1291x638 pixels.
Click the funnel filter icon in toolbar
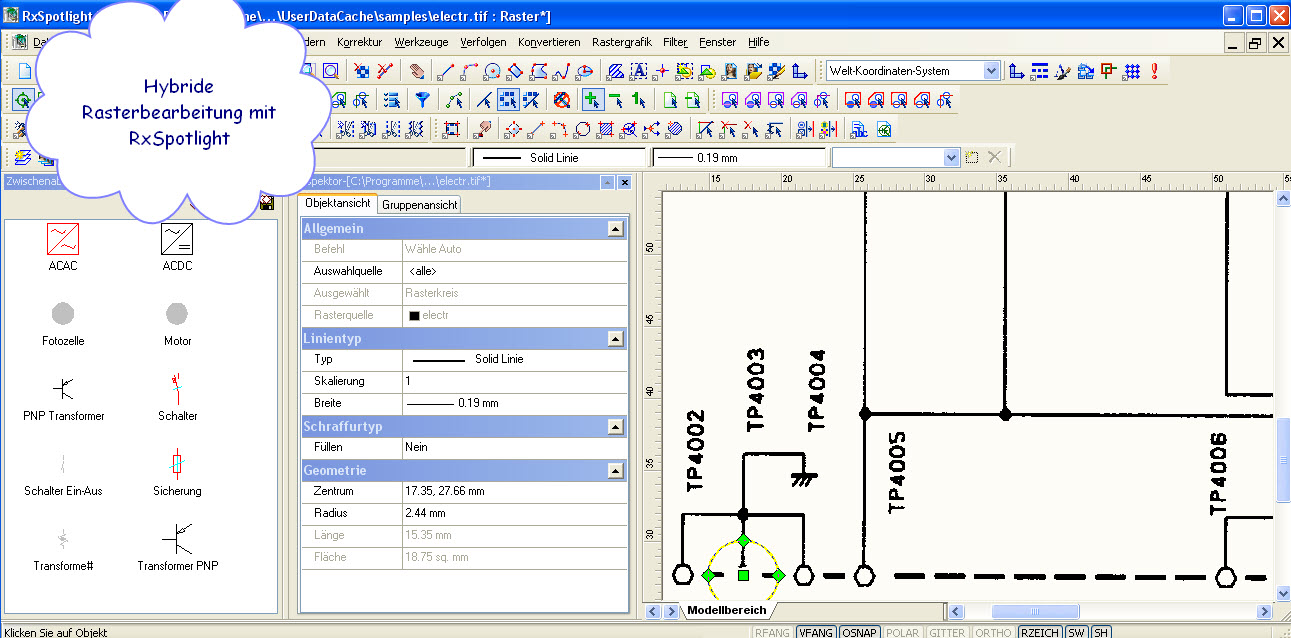[x=423, y=100]
